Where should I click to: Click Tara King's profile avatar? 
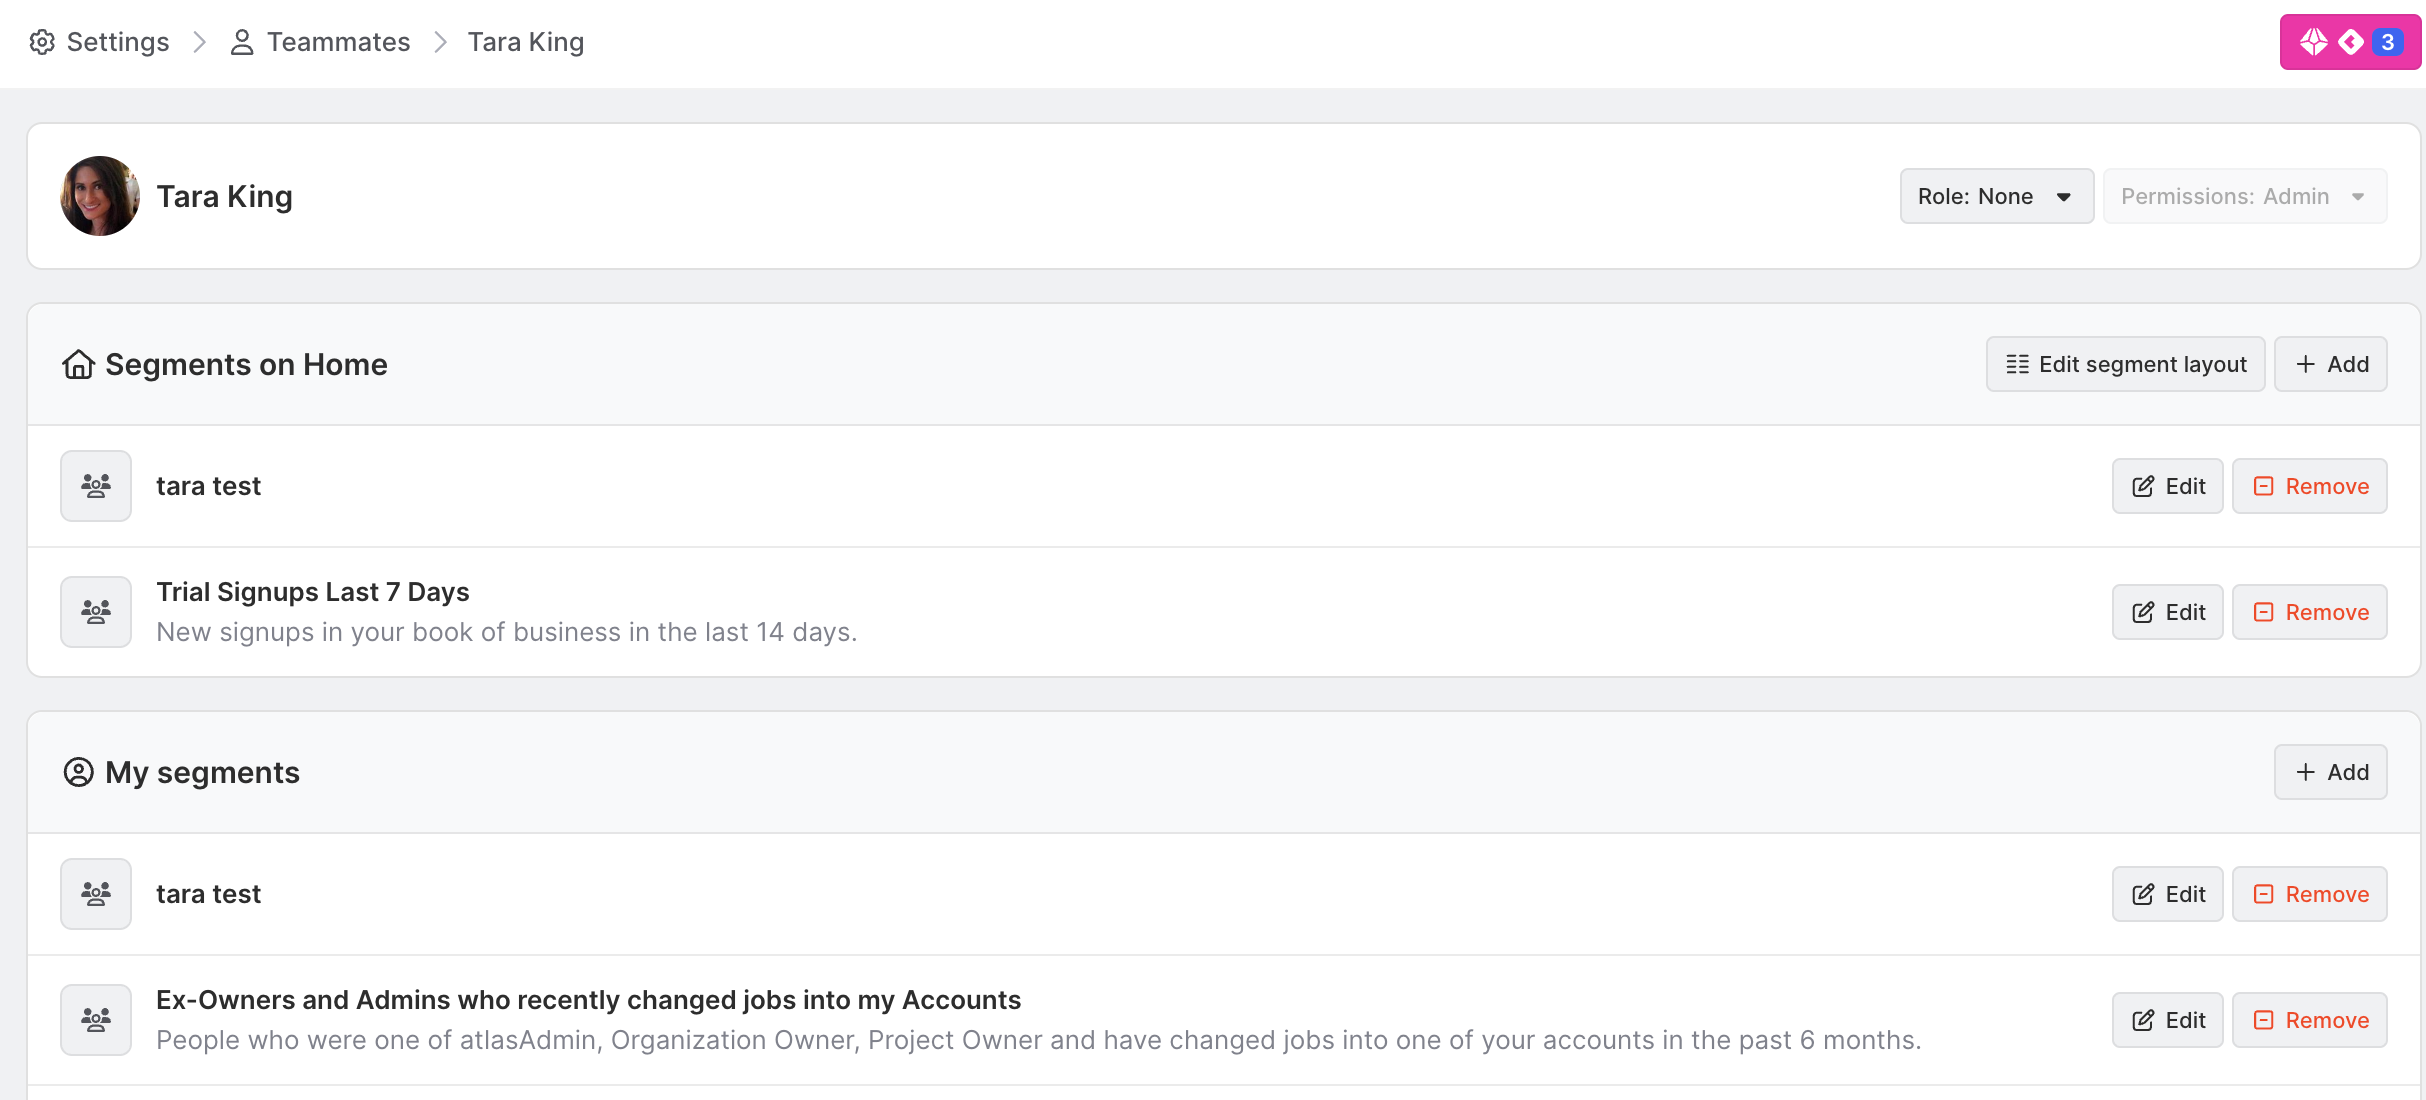click(x=100, y=196)
